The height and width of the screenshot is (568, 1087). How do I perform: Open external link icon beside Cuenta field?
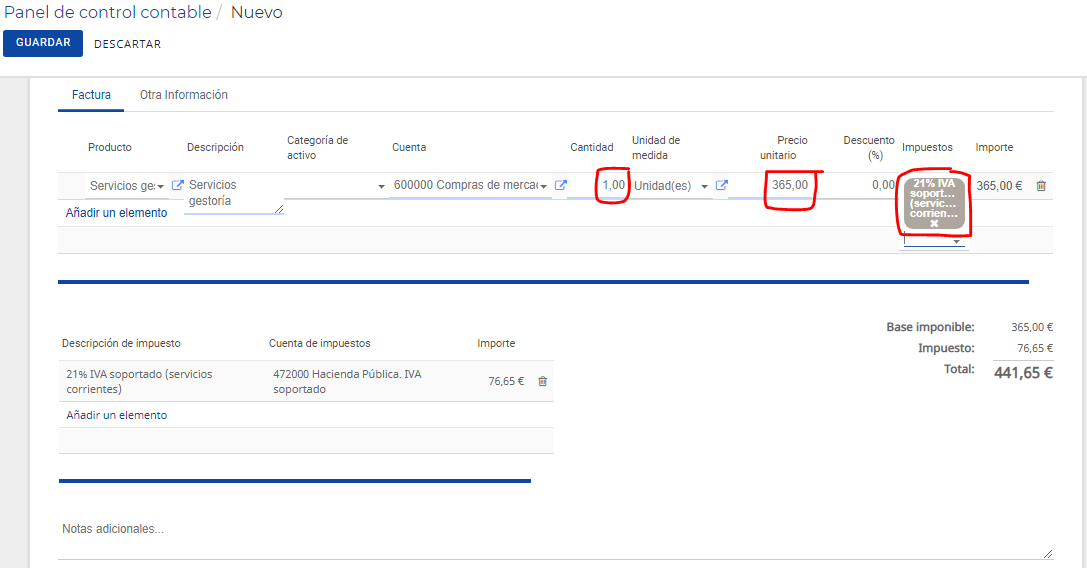(x=561, y=185)
